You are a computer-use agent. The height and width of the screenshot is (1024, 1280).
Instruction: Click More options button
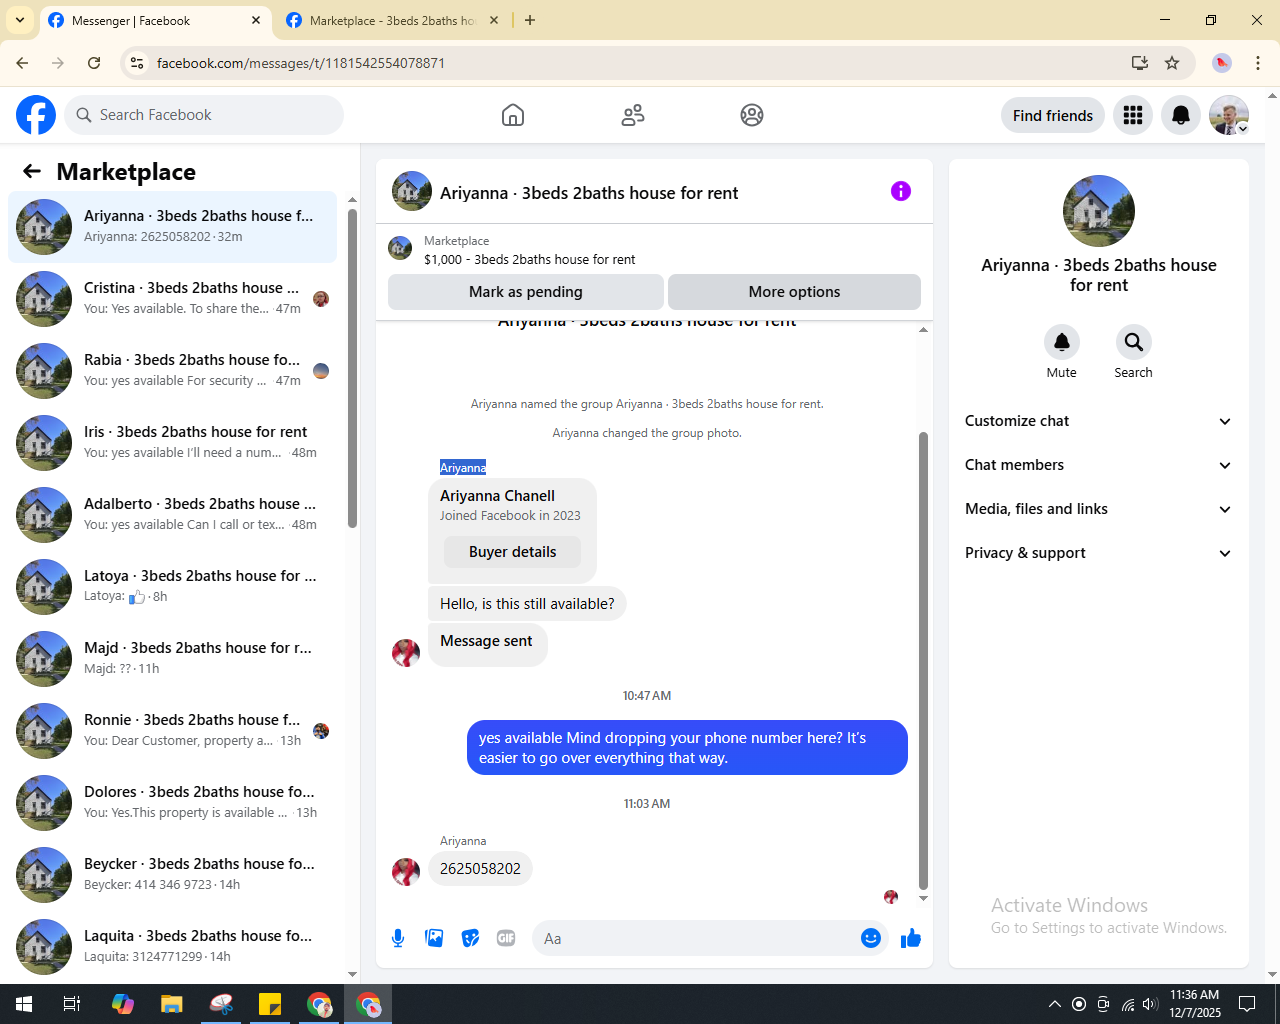click(794, 292)
